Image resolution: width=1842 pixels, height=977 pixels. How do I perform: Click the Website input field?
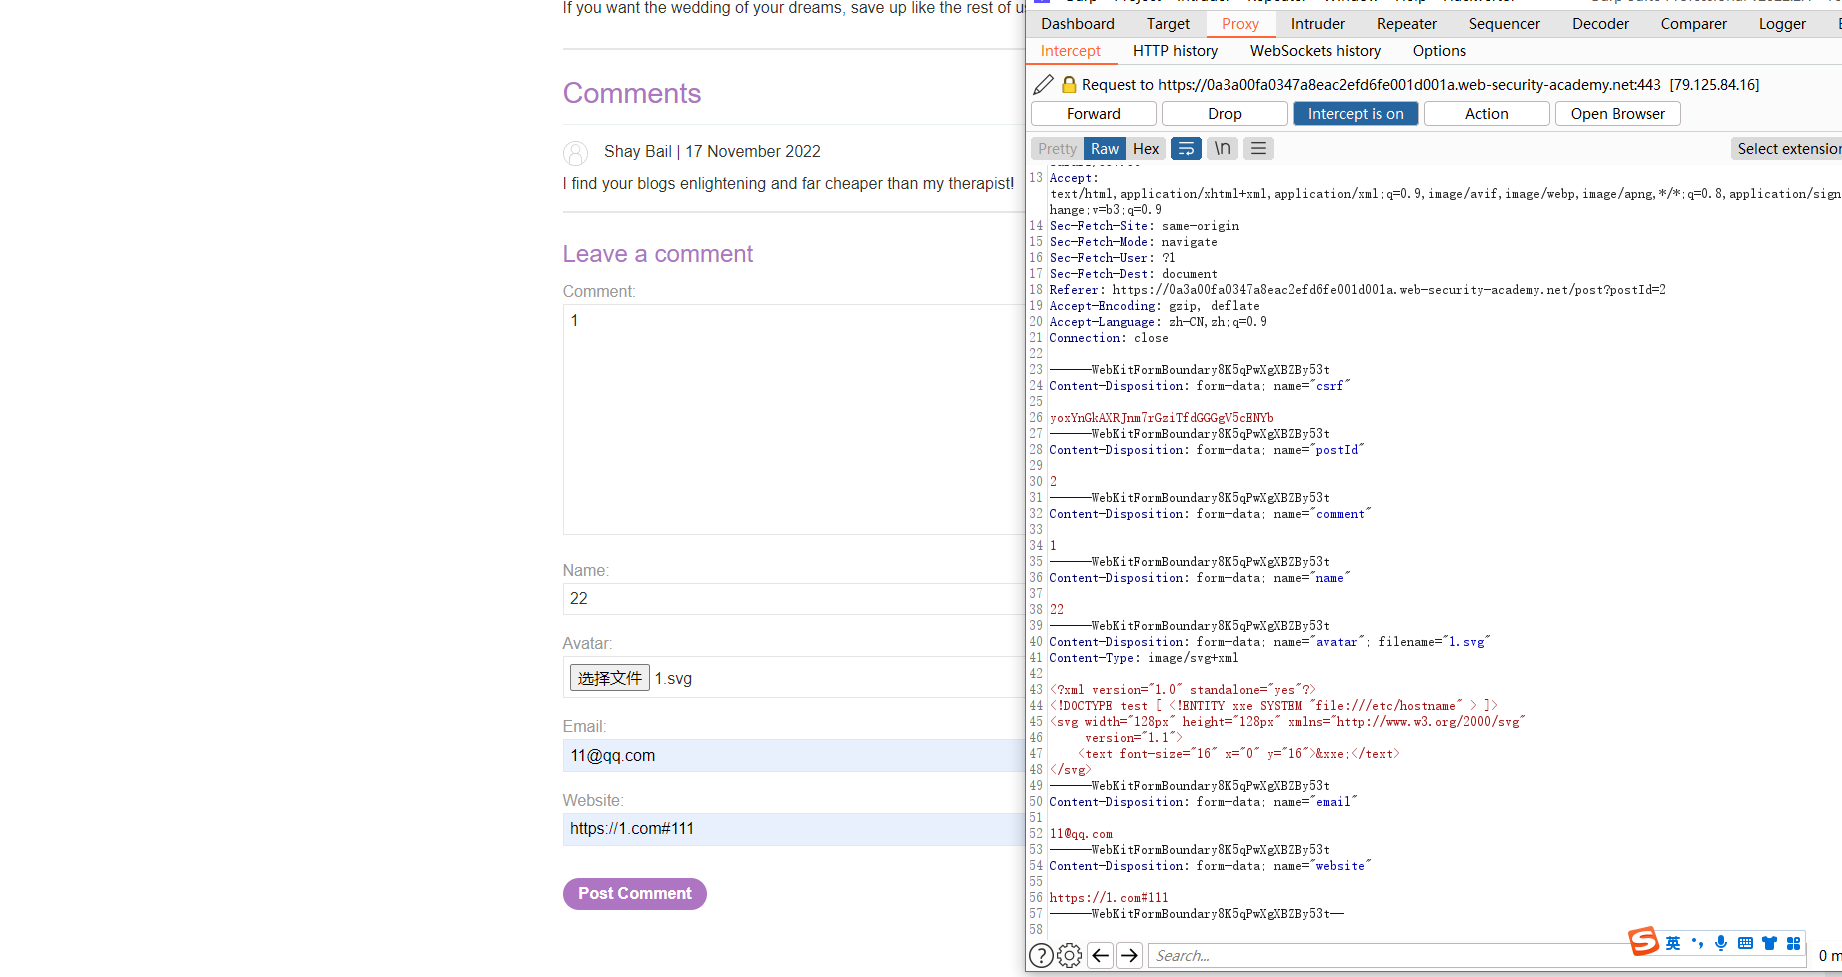(794, 829)
